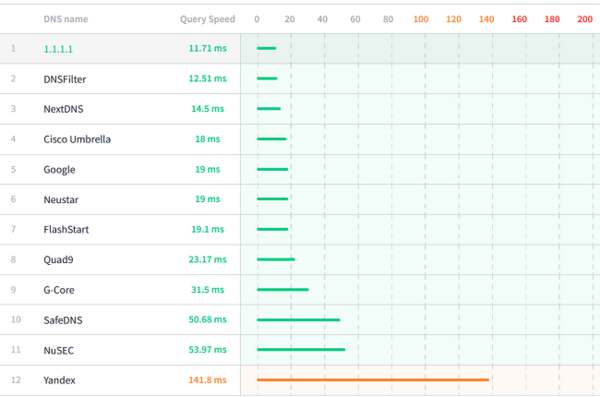Select the Cisco Umbrella row name
Image resolution: width=600 pixels, height=397 pixels.
coord(77,139)
